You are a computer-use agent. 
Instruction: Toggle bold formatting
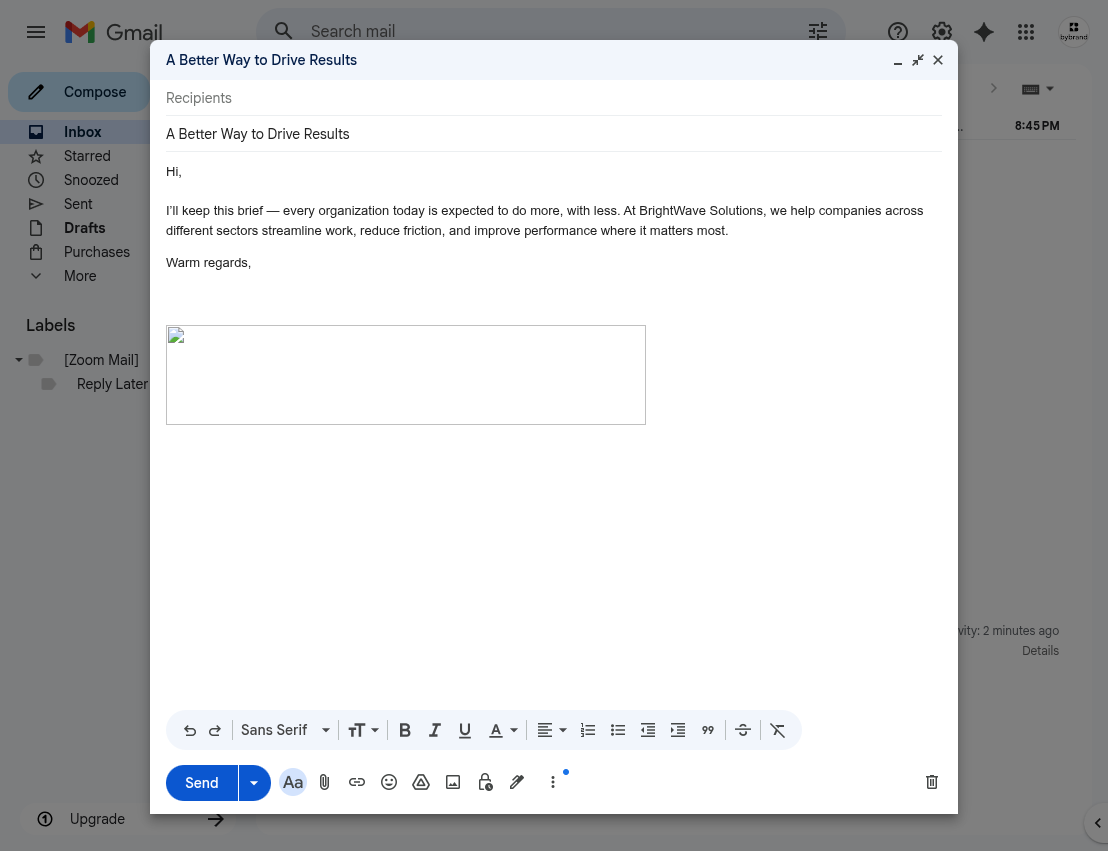pyautogui.click(x=404, y=730)
